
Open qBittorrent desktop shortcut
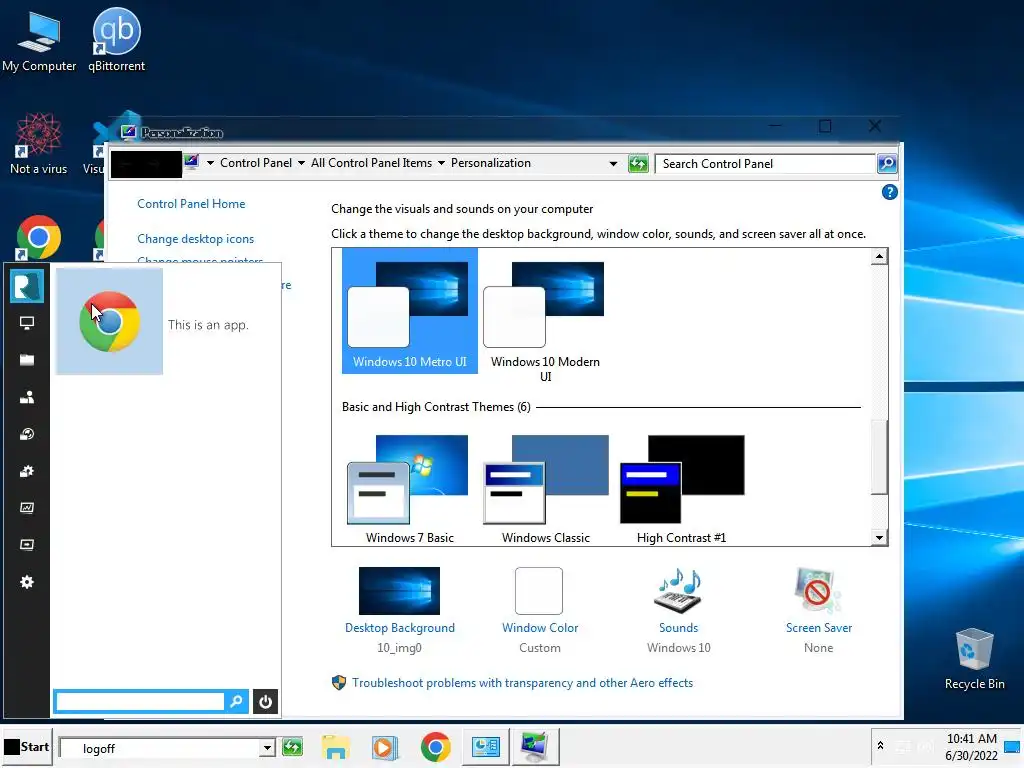click(116, 40)
